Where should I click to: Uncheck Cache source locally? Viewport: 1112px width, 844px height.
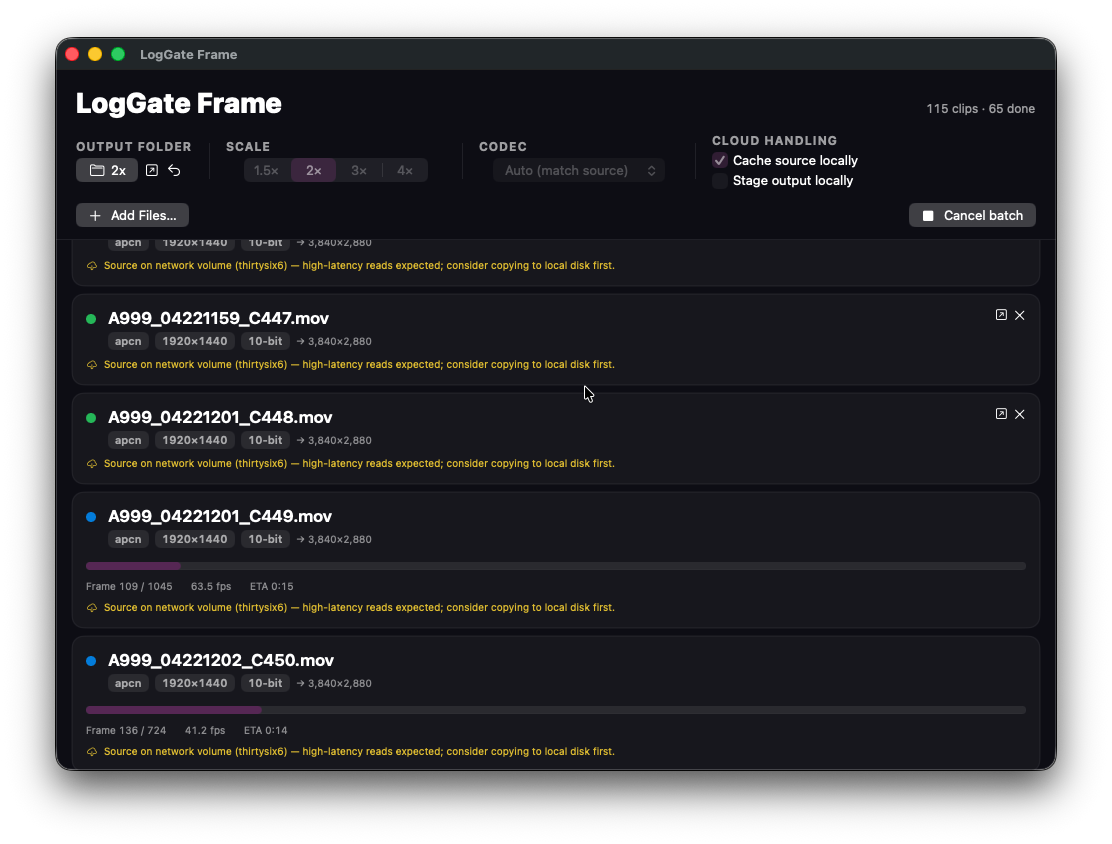720,160
